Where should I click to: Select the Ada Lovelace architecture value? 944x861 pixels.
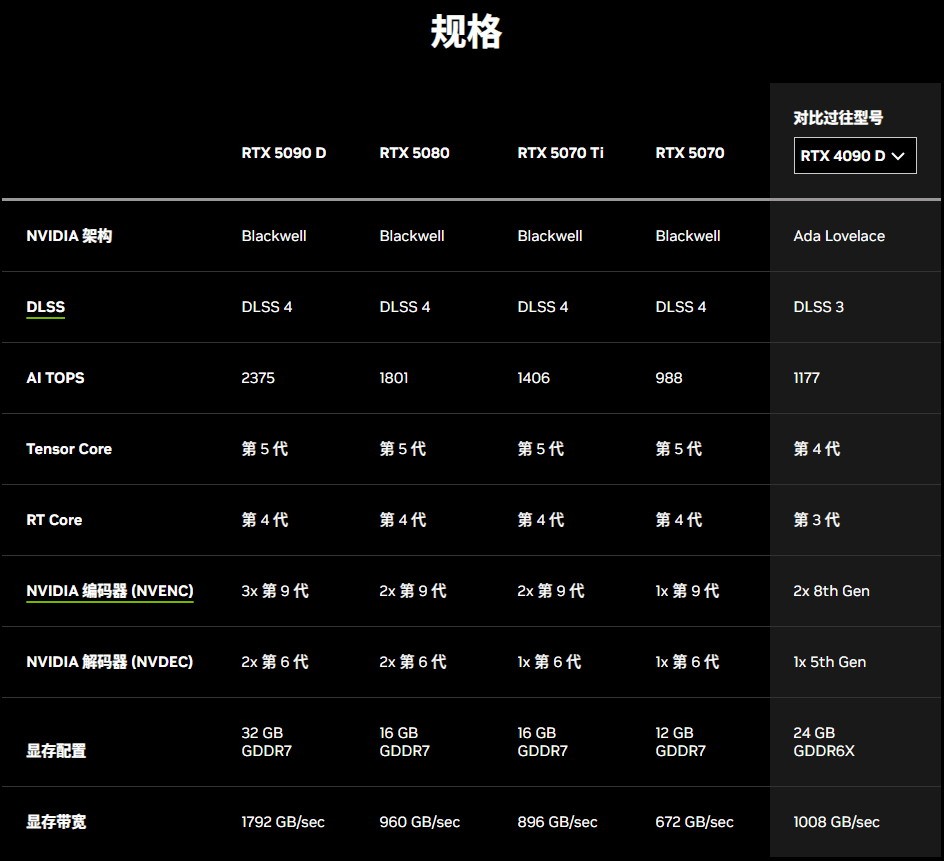point(839,236)
